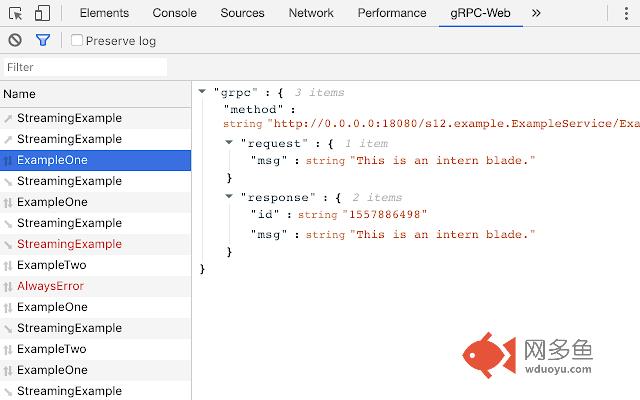Focus the Filter text field
This screenshot has height=400, width=640.
85,67
